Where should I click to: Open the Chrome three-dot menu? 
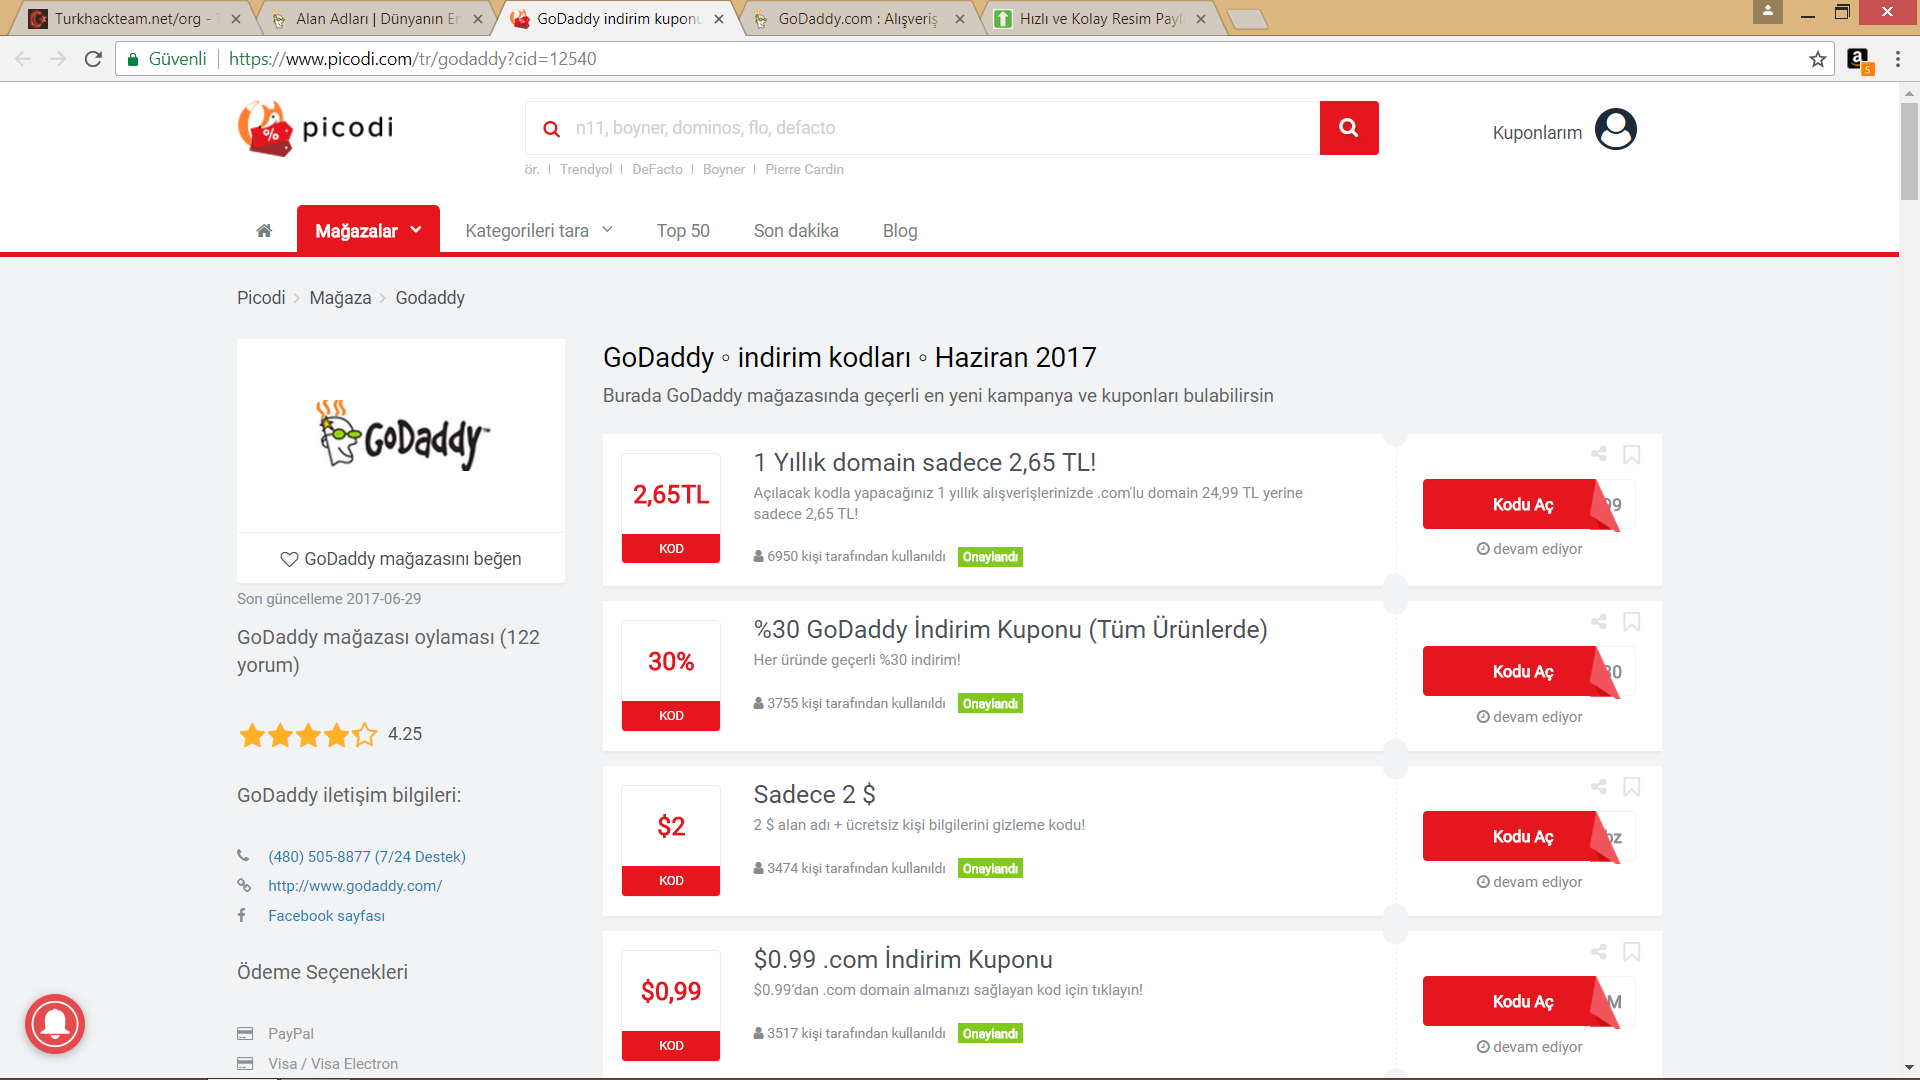tap(1898, 59)
